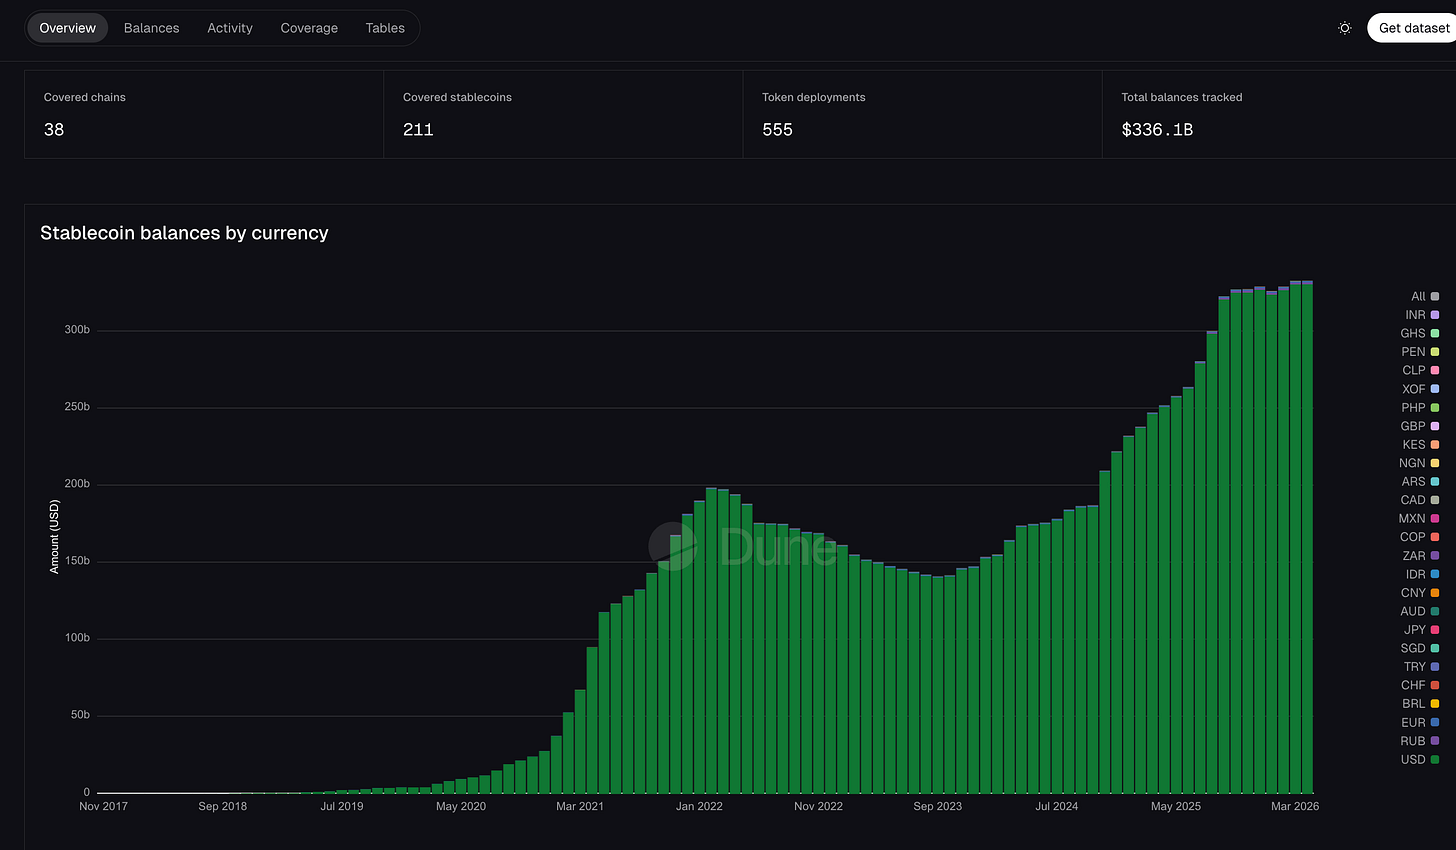
Task: Toggle the All series legend item
Action: tap(1425, 296)
